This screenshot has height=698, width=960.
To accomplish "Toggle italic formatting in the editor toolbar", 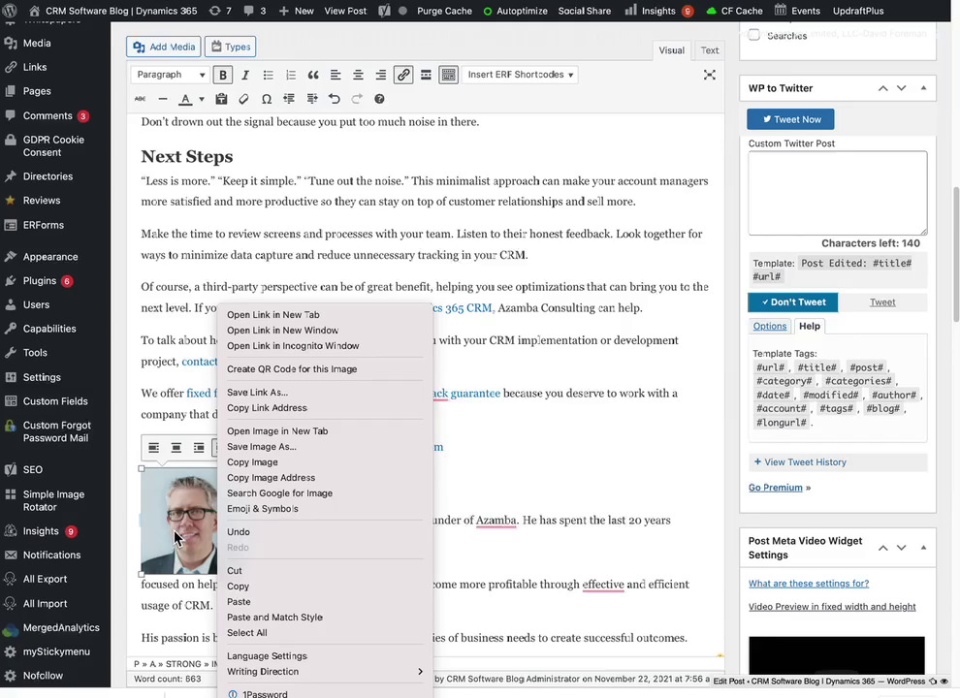I will (x=245, y=75).
